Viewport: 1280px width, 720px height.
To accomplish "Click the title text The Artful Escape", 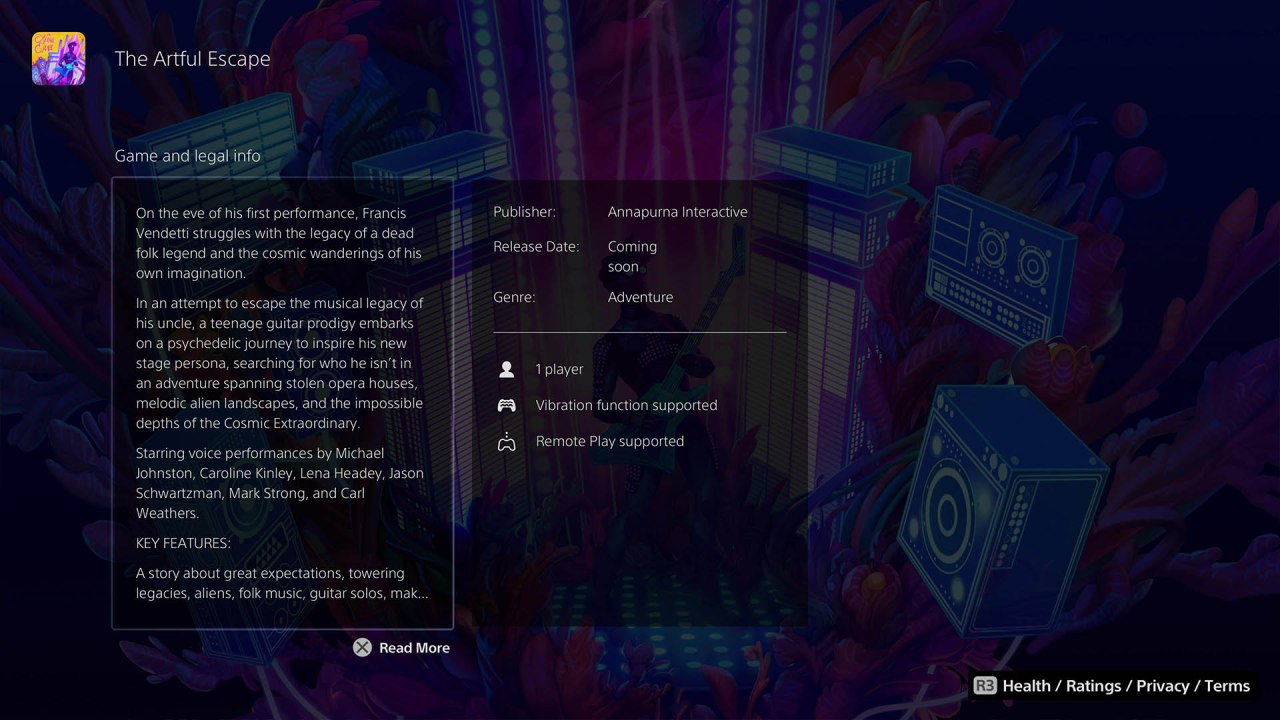I will coord(192,59).
